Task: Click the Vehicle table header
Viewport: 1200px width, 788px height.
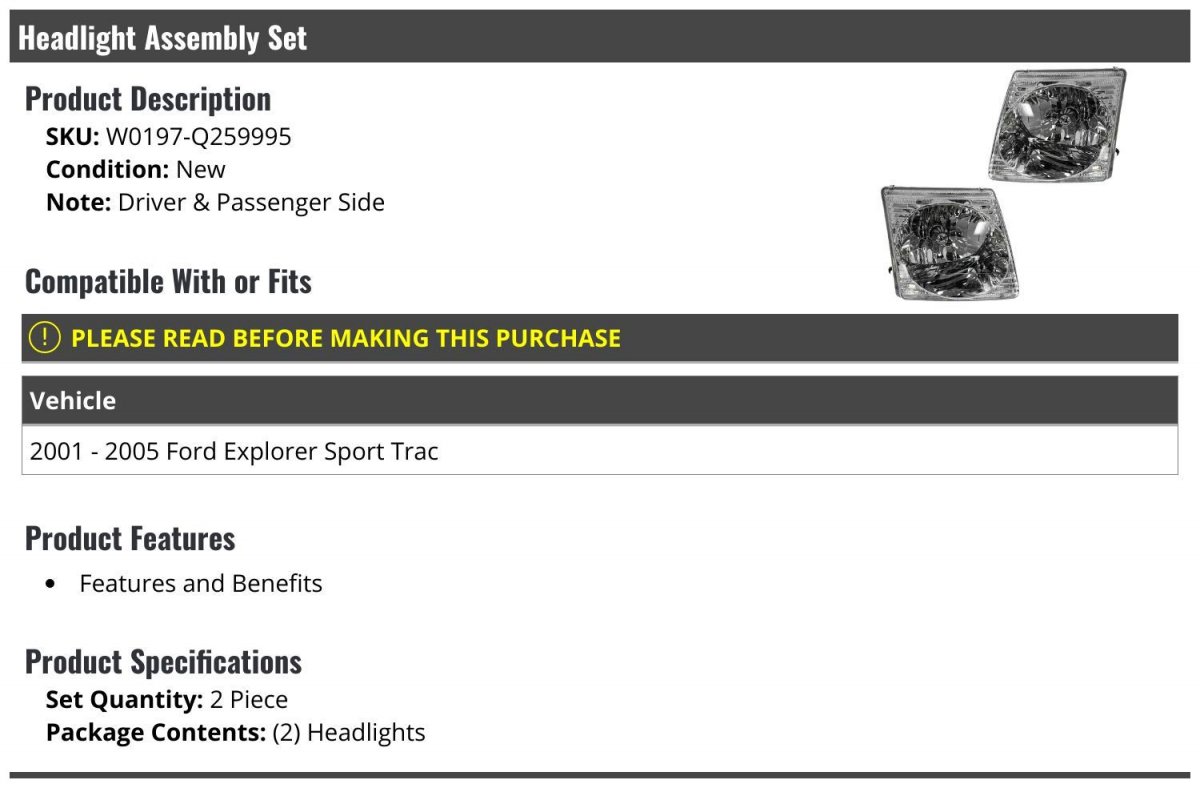Action: (x=600, y=400)
